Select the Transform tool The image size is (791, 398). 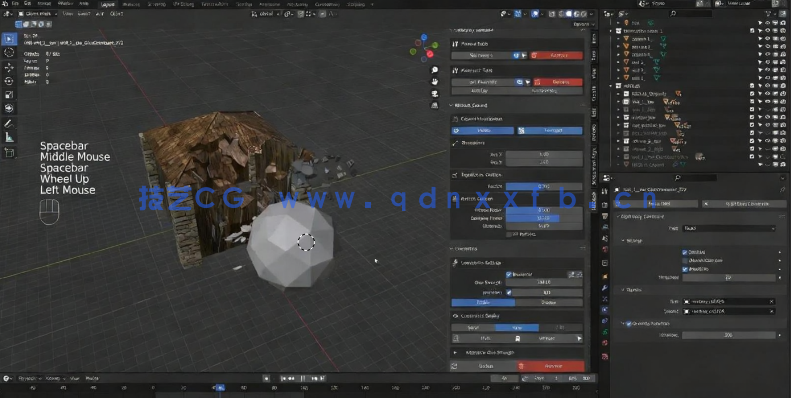pos(9,108)
